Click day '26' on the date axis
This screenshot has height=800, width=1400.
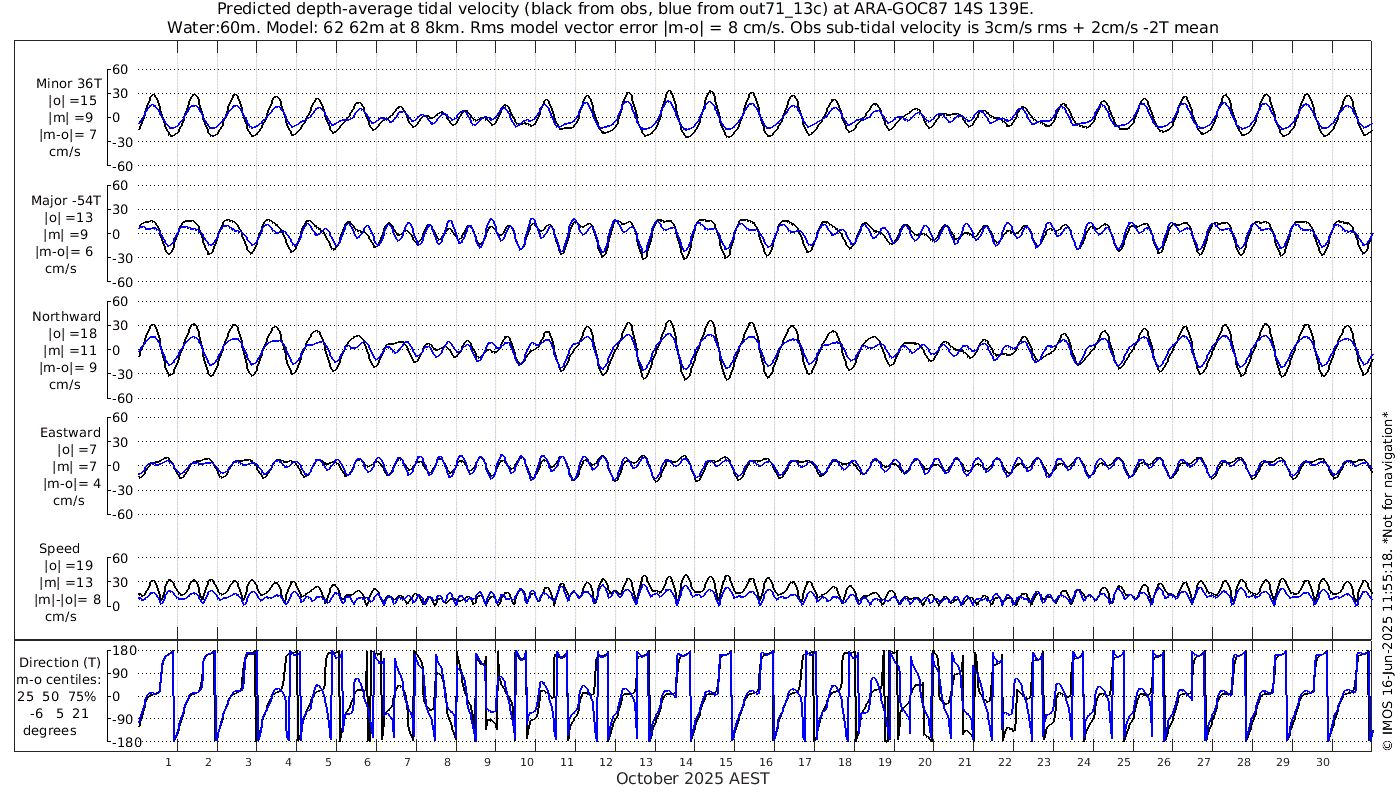1164,762
